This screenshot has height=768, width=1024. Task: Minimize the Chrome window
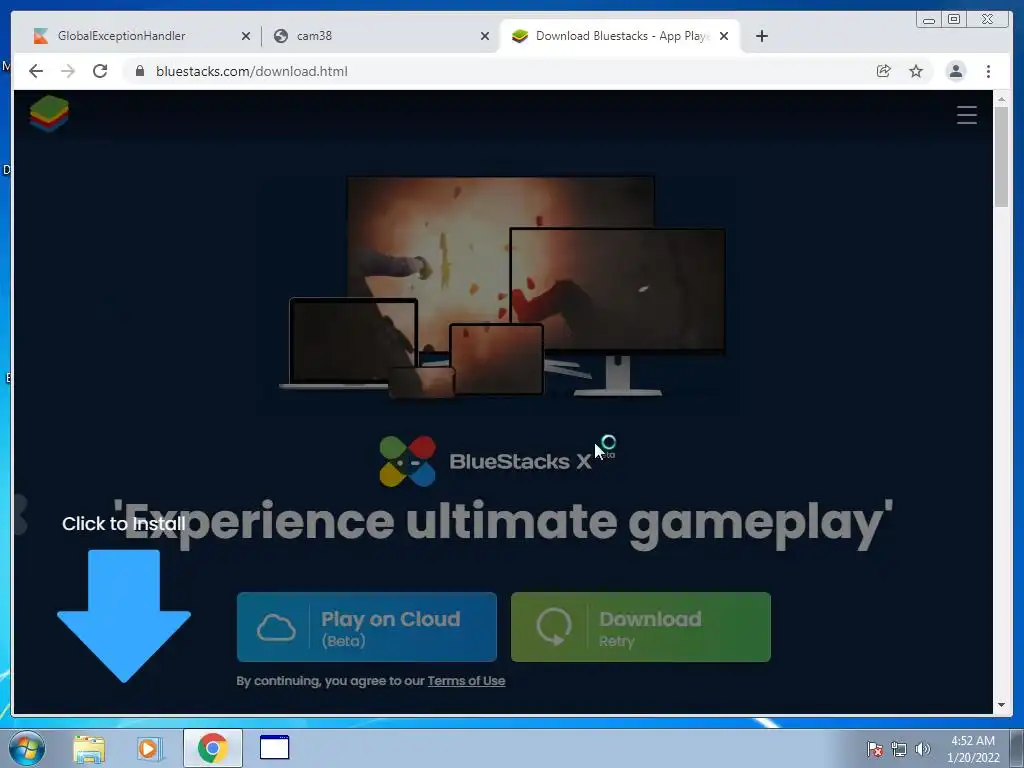(x=929, y=20)
